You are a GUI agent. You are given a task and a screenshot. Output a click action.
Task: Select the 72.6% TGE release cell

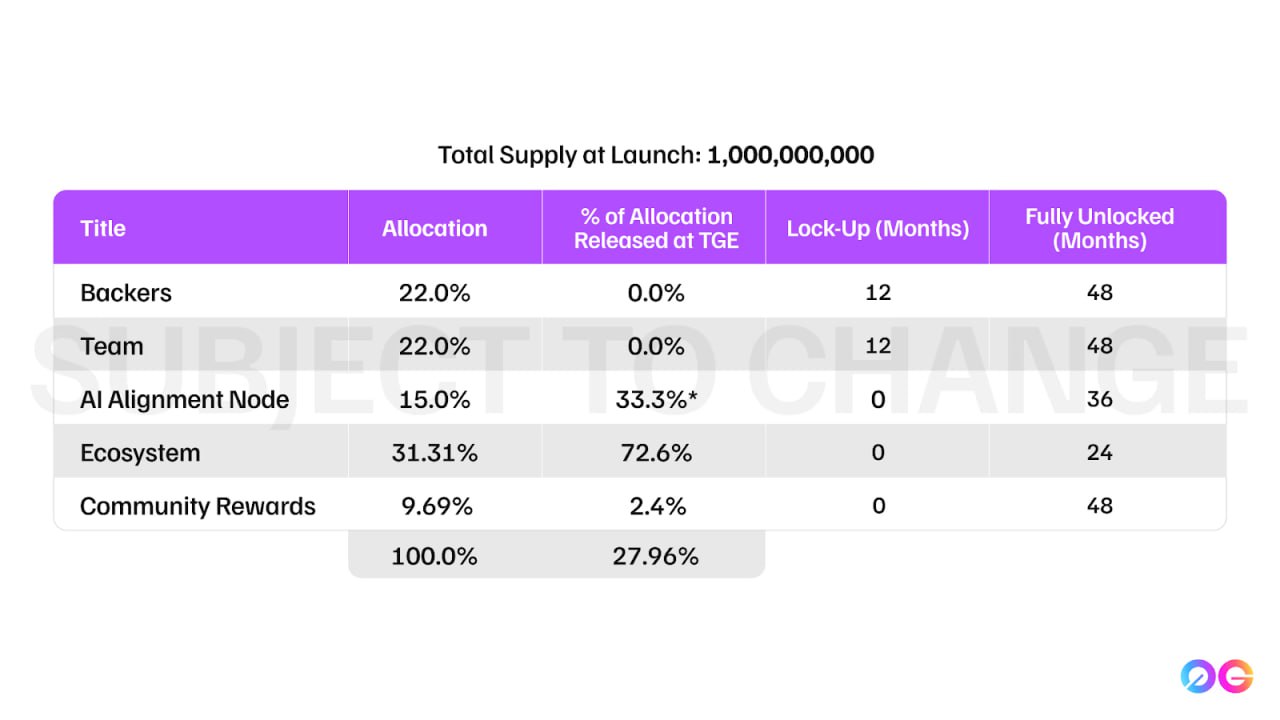(x=656, y=453)
